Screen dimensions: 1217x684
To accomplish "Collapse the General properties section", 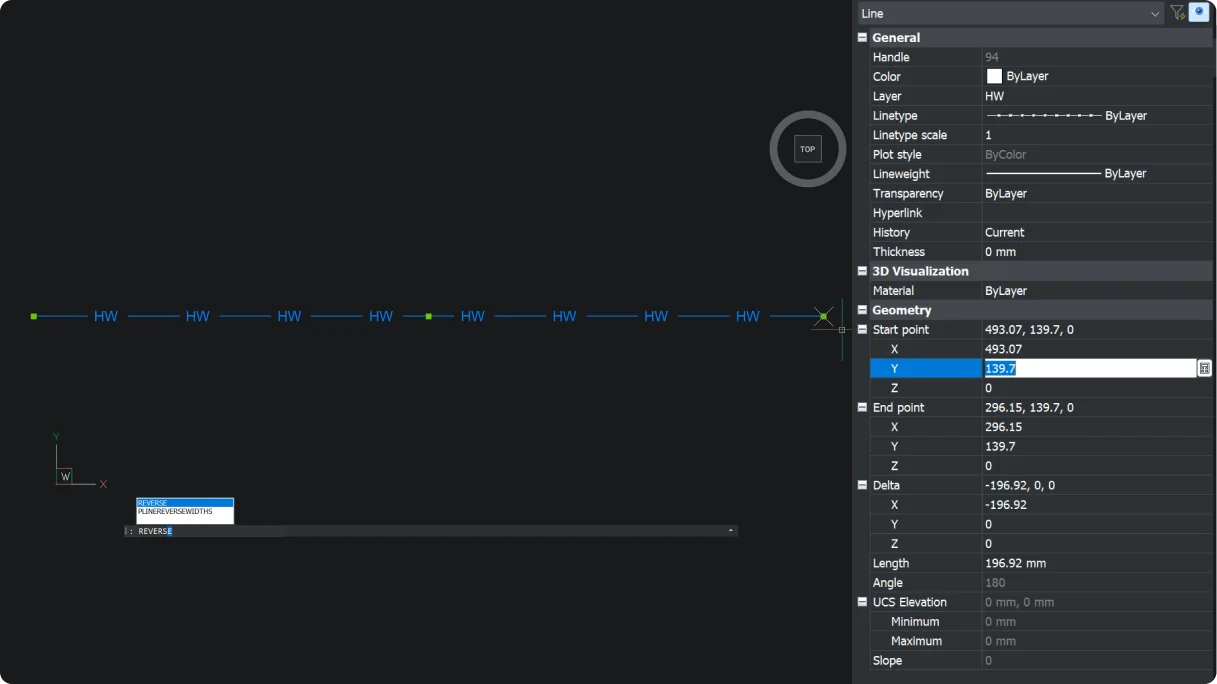I will pos(862,38).
